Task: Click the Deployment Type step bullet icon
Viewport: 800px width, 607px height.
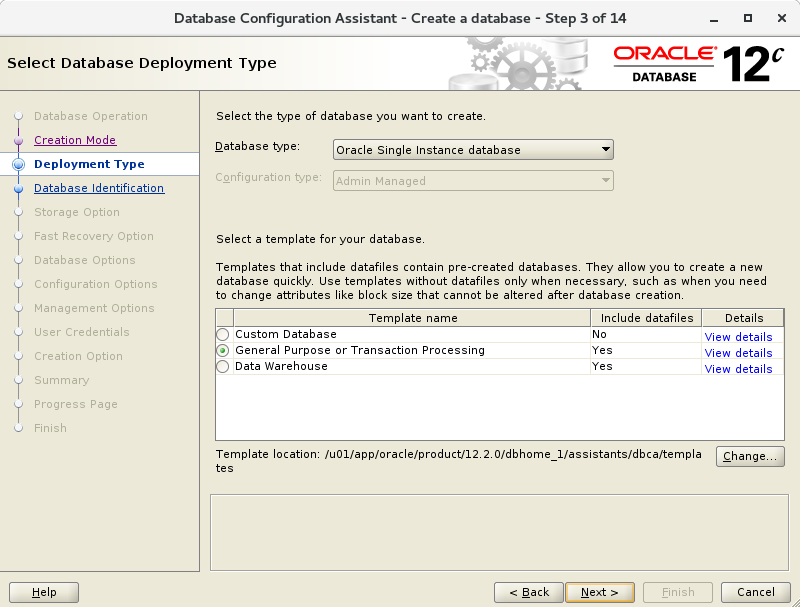Action: coord(18,164)
